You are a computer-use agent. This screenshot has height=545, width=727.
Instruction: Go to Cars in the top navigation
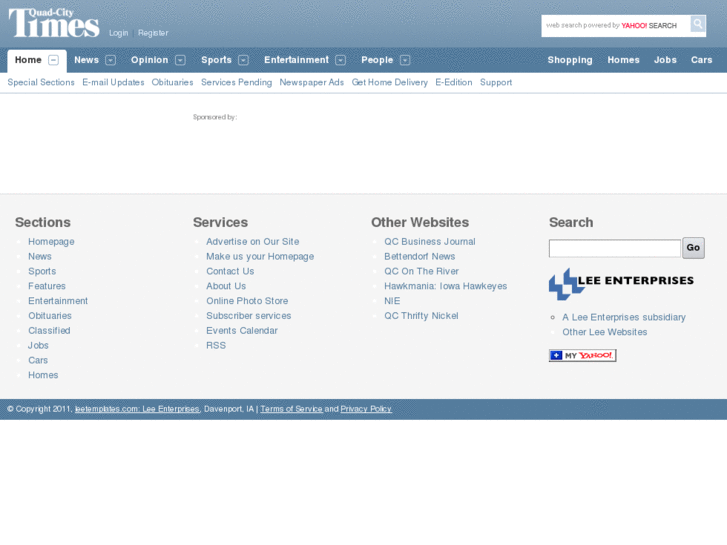tap(701, 60)
